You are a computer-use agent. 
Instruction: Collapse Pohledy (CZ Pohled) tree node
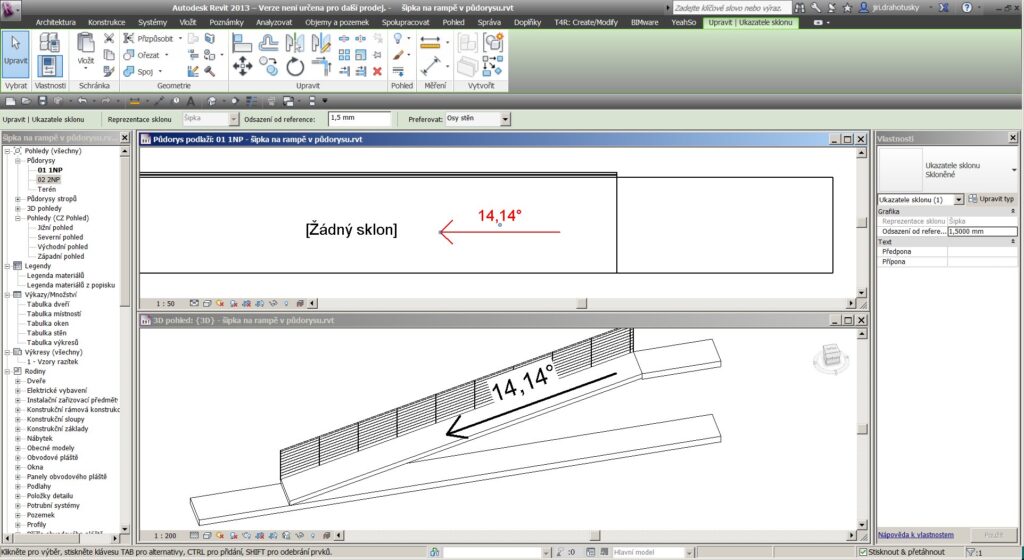(18, 218)
